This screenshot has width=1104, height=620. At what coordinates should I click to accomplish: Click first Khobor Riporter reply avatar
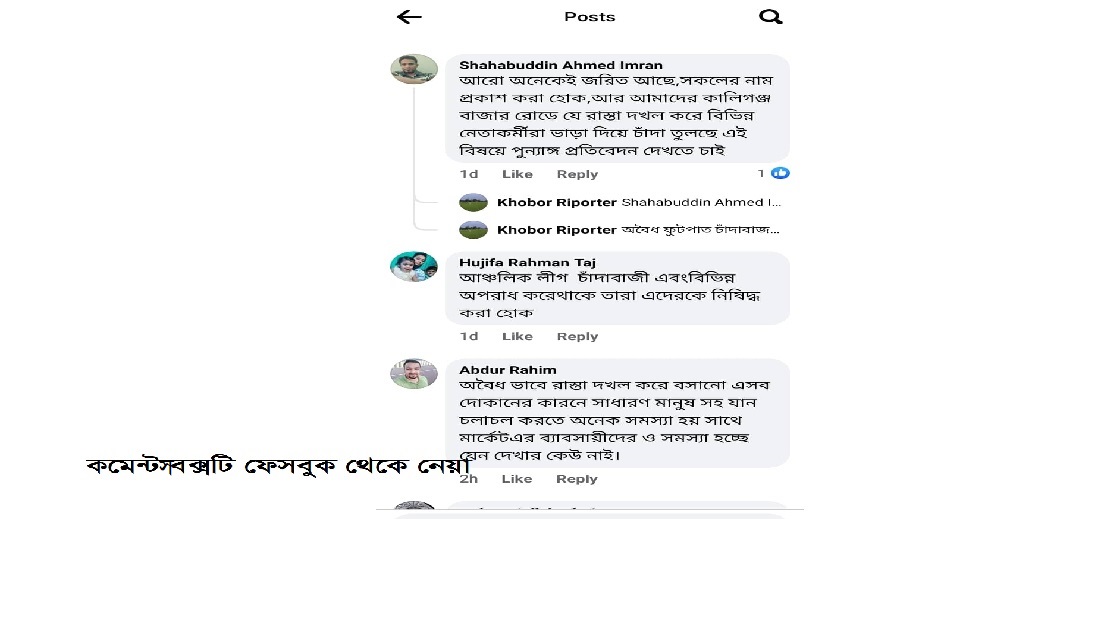(x=473, y=203)
